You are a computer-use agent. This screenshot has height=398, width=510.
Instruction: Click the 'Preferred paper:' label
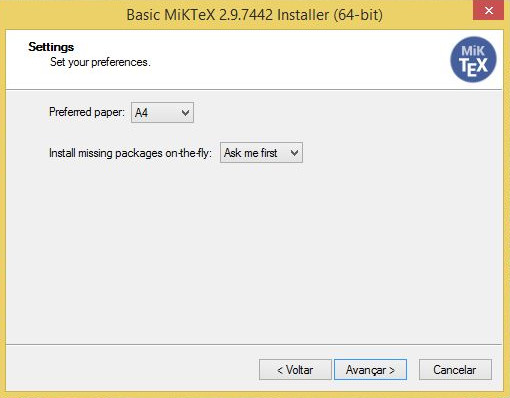pos(86,112)
